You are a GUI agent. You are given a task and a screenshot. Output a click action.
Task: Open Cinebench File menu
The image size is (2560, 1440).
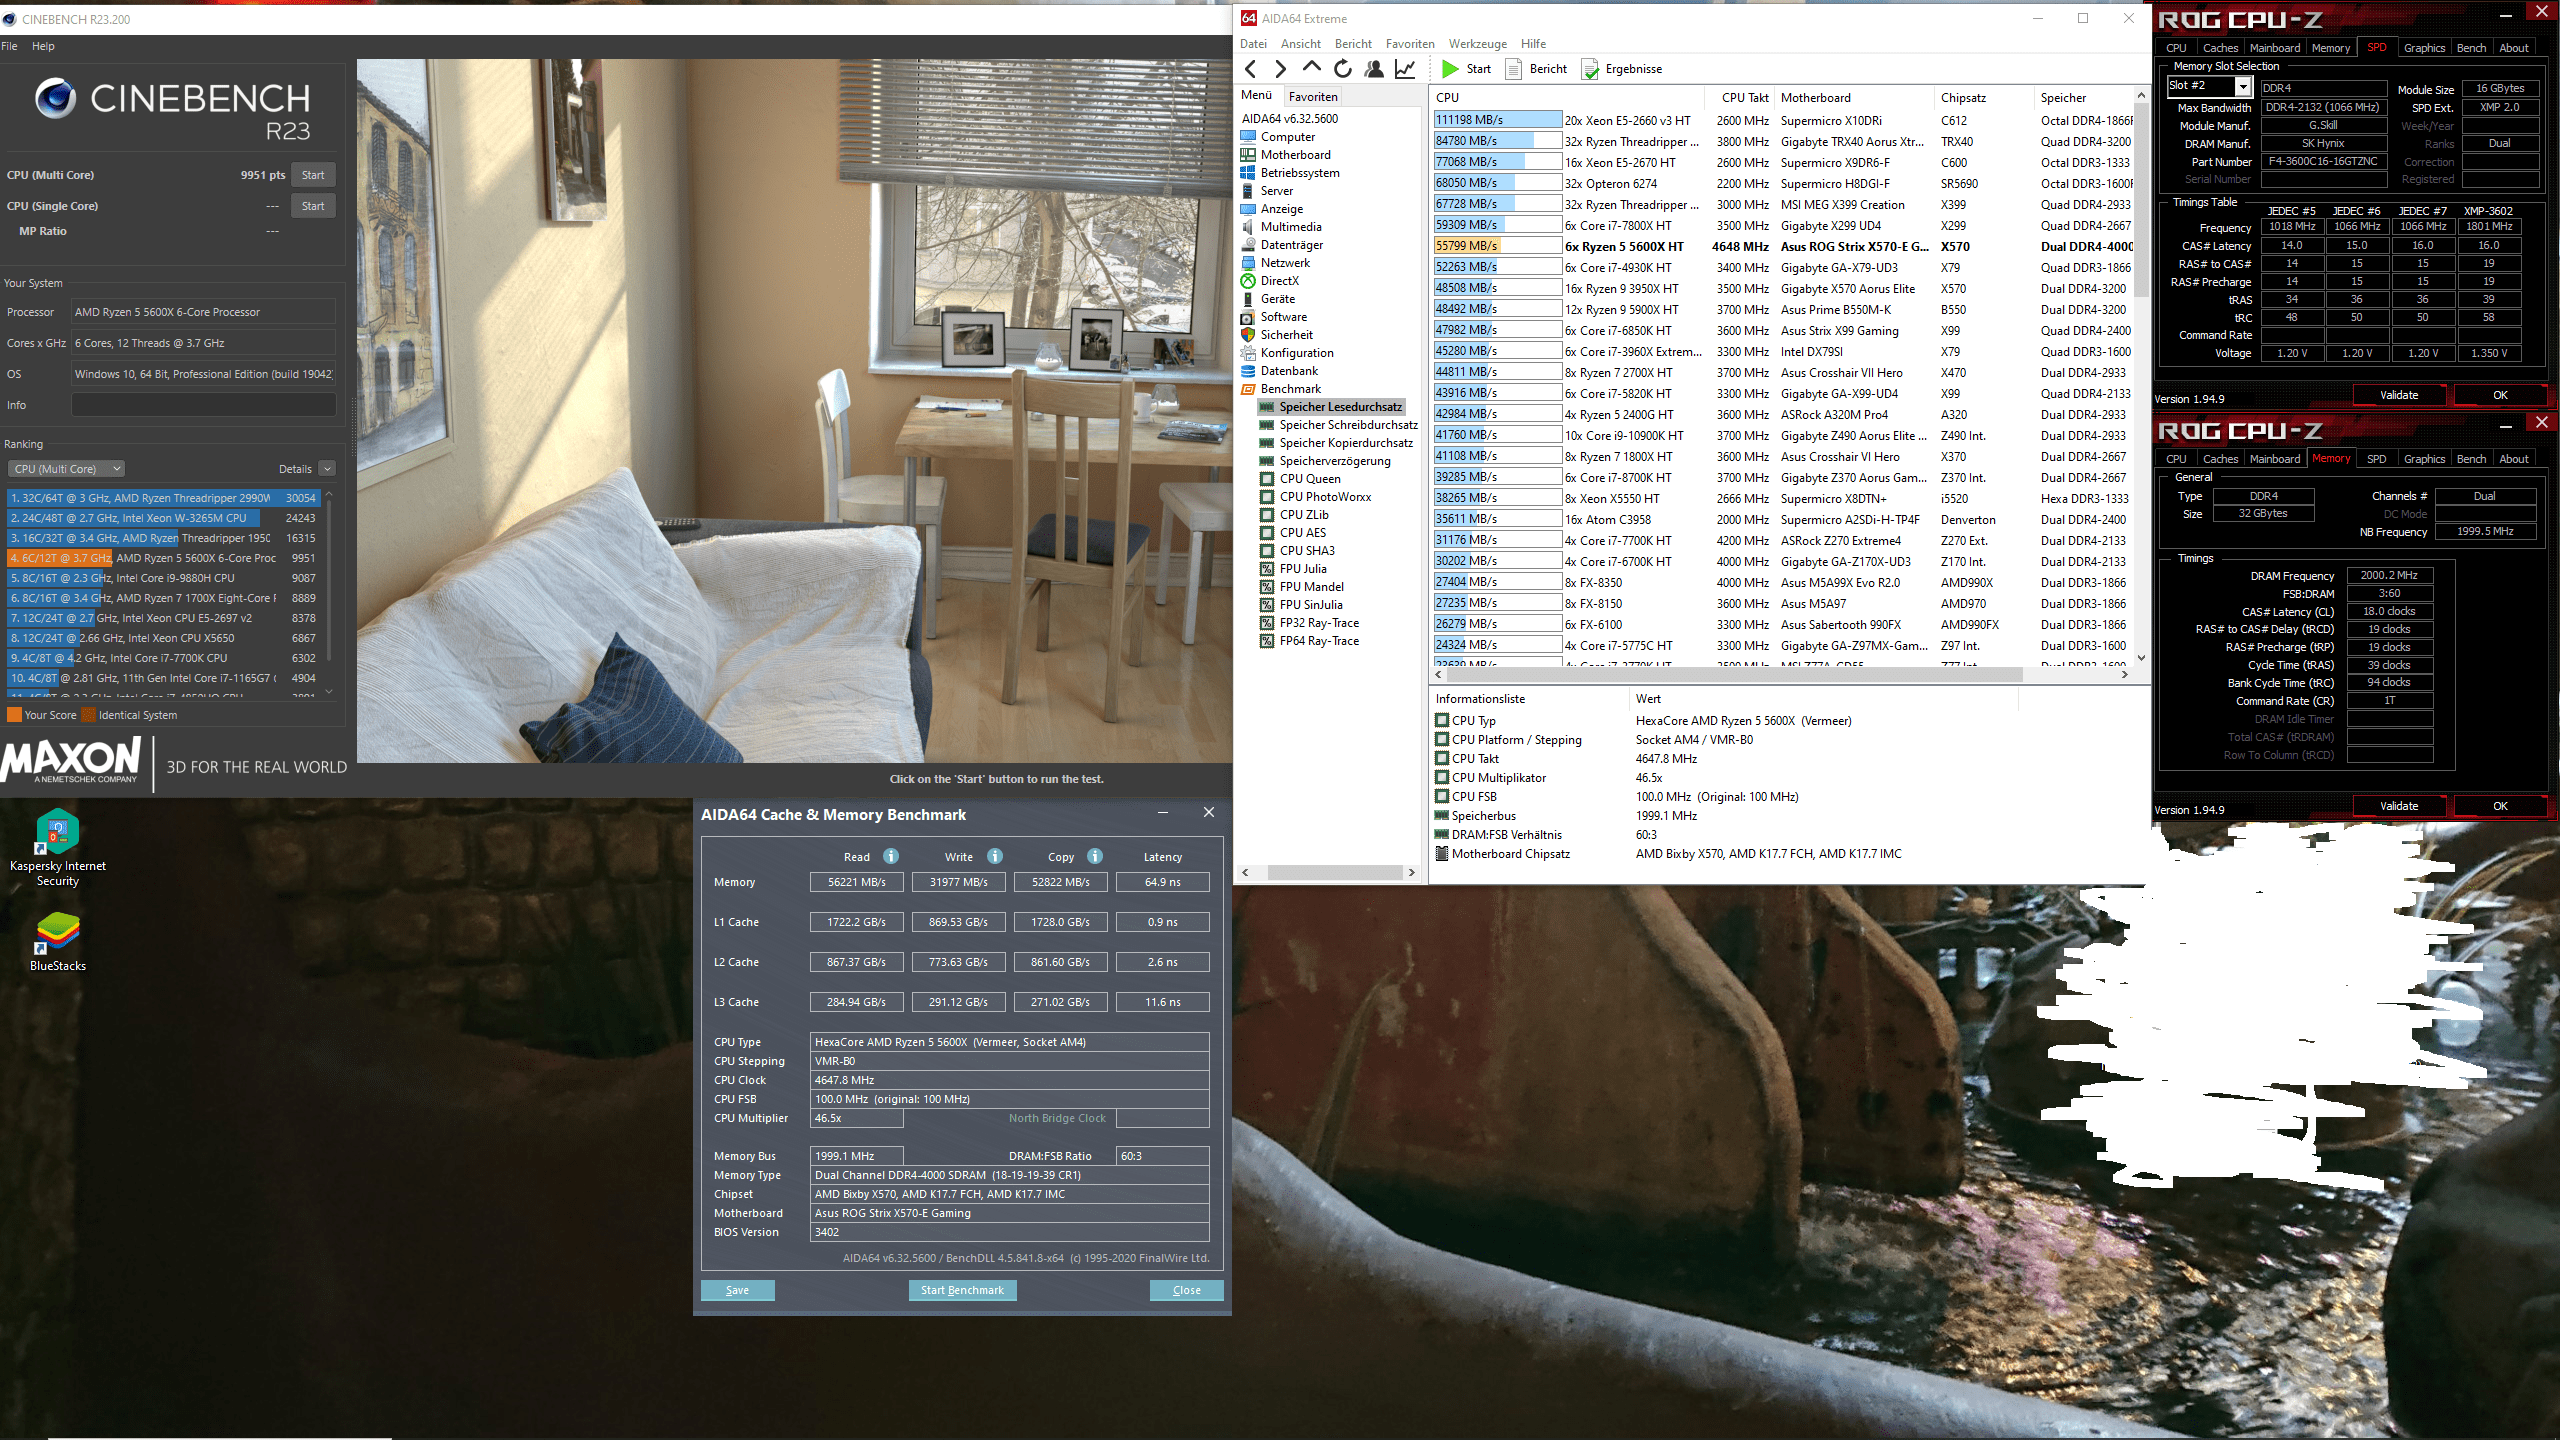(9, 46)
